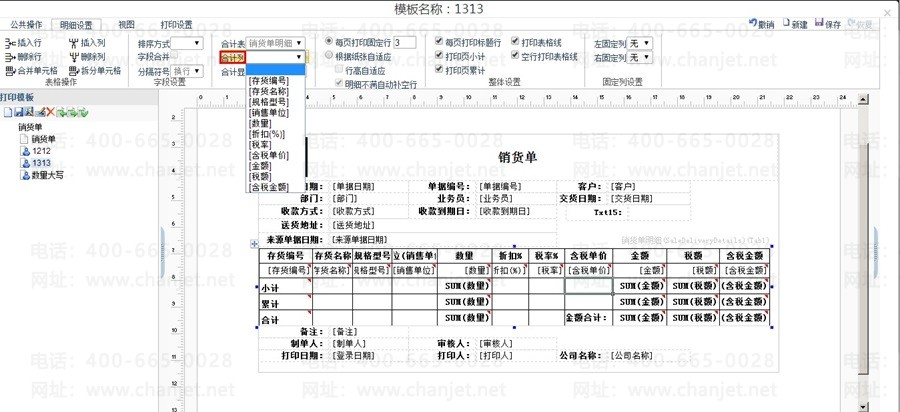The height and width of the screenshot is (412, 900).
Task: Click the last green arrow icon in 打印模板 toolbar
Action: pyautogui.click(x=83, y=112)
